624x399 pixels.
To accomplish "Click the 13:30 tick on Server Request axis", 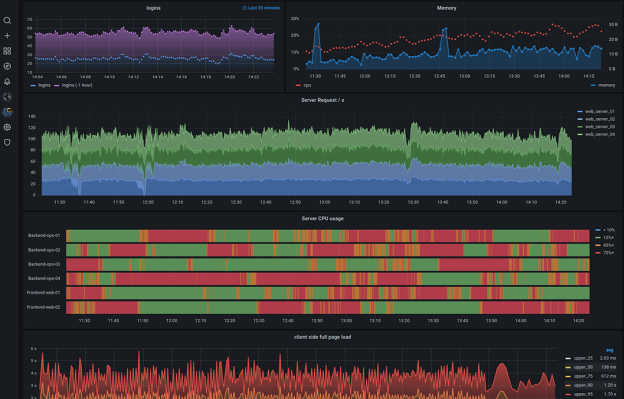I will coord(413,202).
